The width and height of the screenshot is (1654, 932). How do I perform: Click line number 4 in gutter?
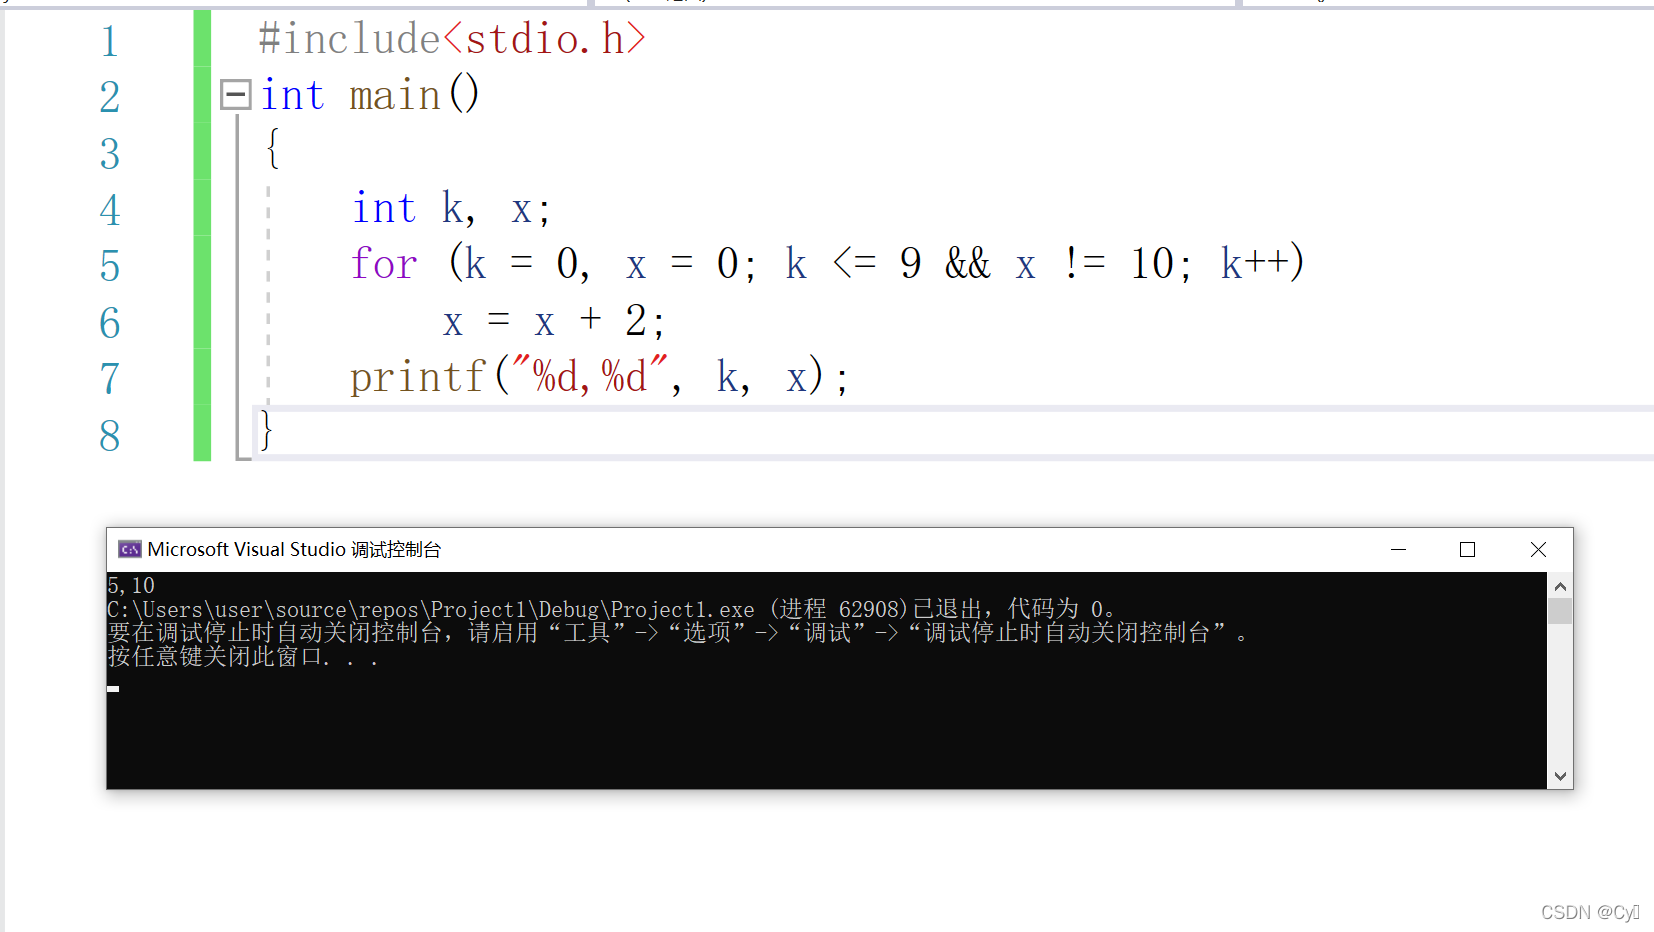[110, 210]
